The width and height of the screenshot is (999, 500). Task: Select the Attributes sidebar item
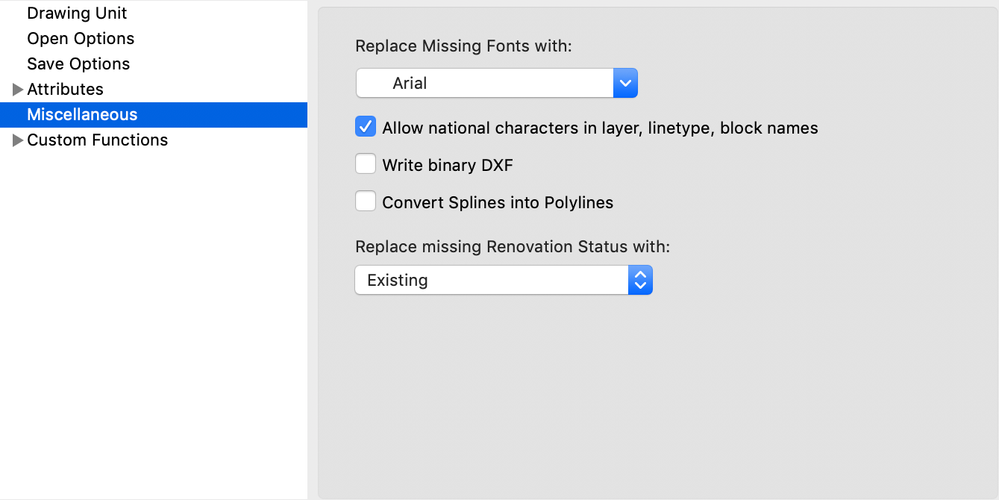pyautogui.click(x=65, y=90)
